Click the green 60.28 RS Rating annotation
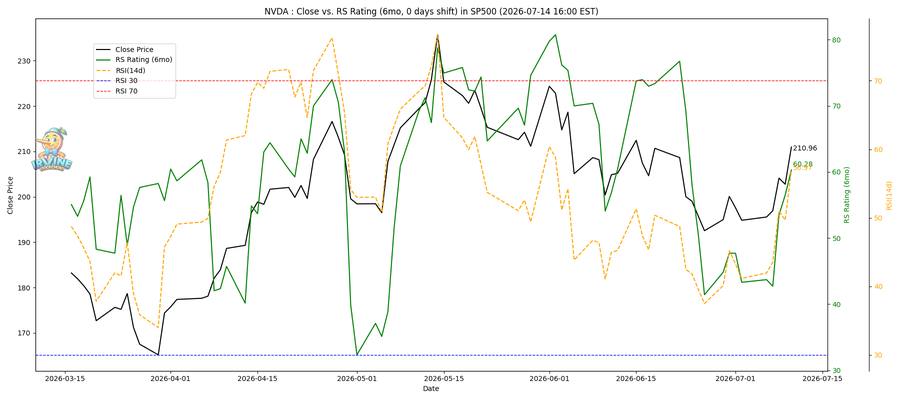900x400 pixels. [x=802, y=164]
